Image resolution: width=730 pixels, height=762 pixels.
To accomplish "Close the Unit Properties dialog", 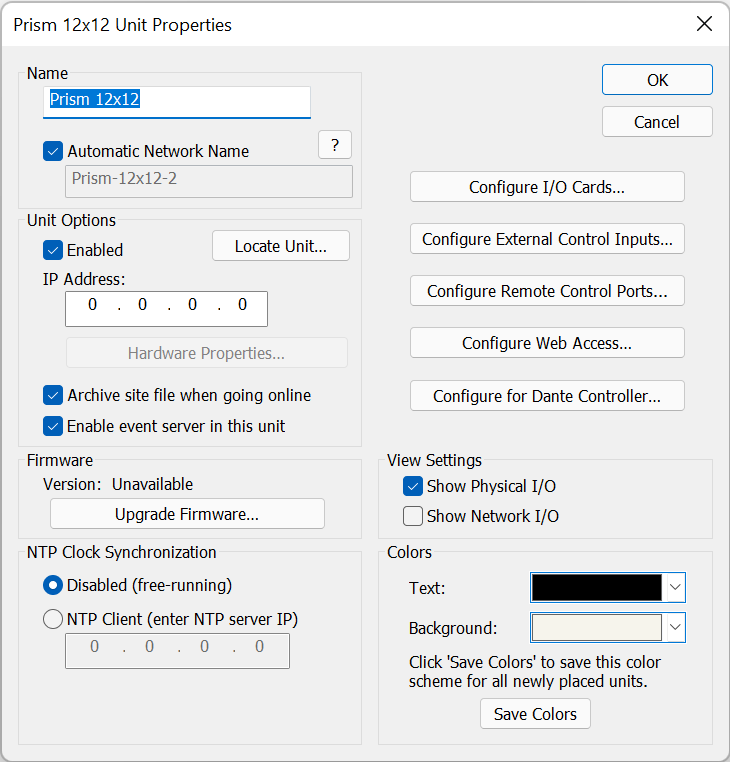I will [704, 24].
